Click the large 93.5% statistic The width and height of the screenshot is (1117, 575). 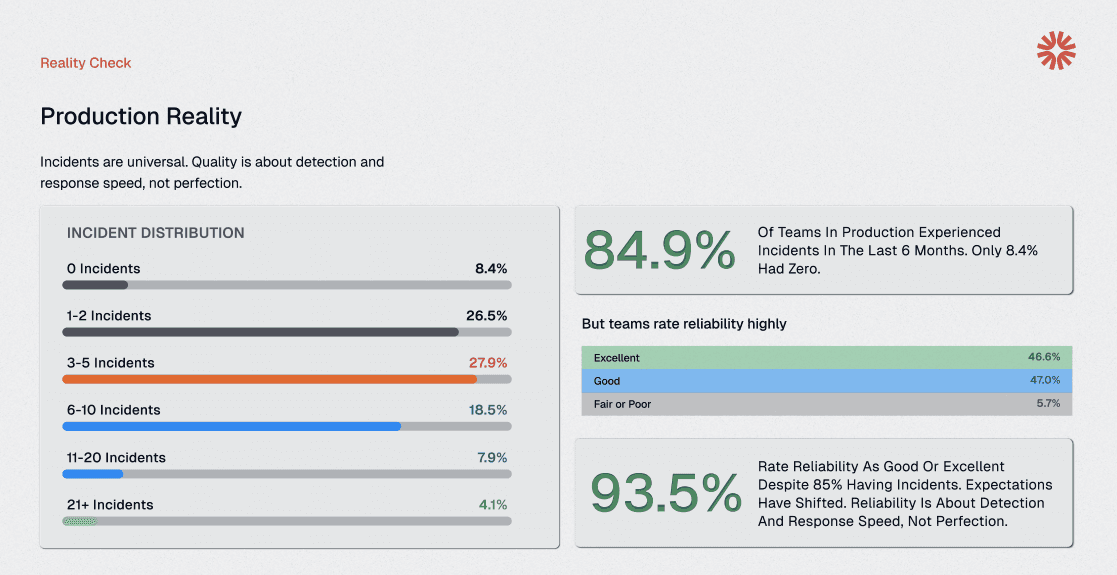[666, 493]
